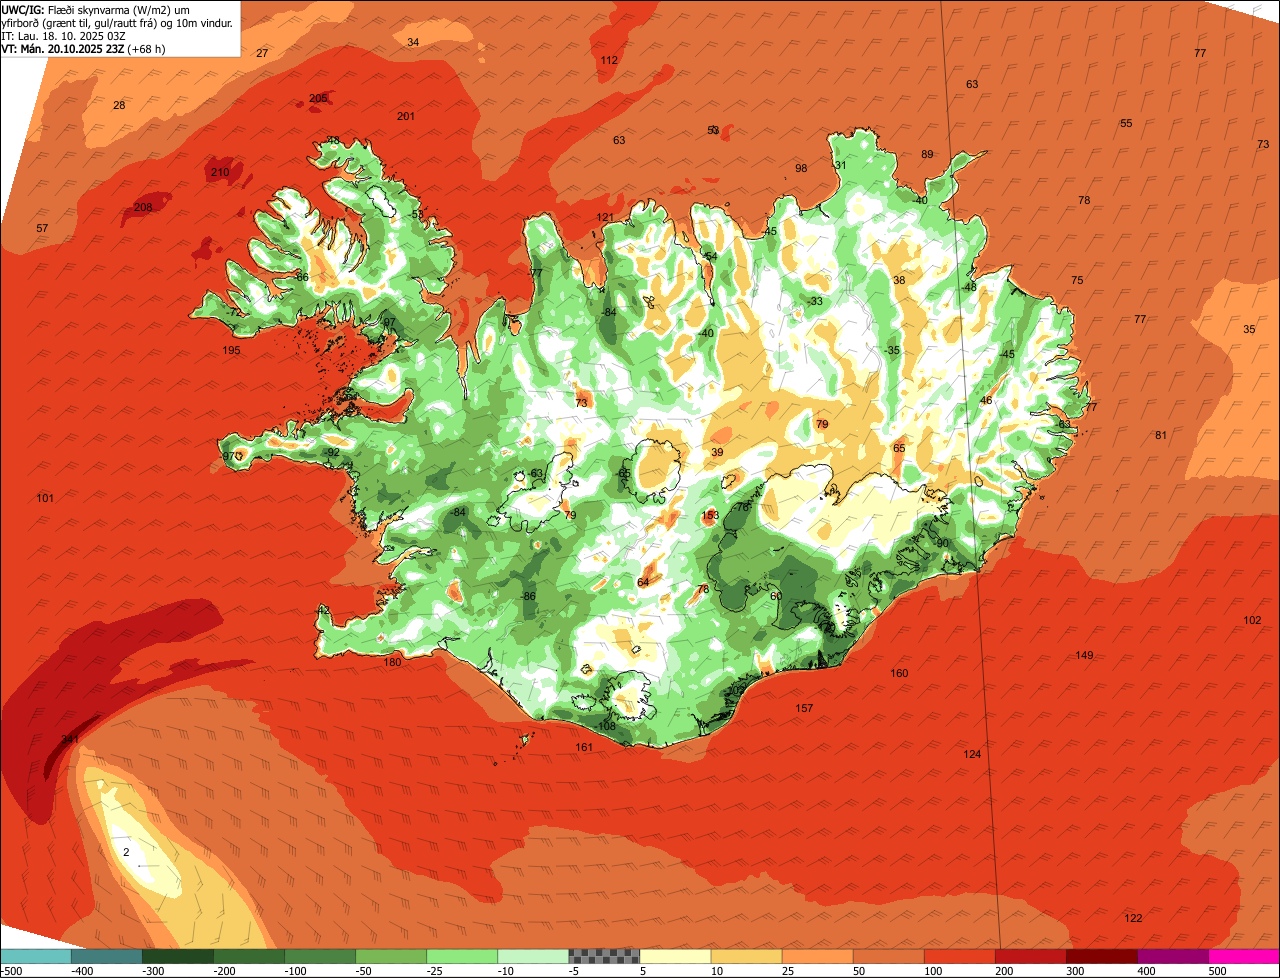Click the value '75' east of Iceland
1280x978 pixels.
1077,280
